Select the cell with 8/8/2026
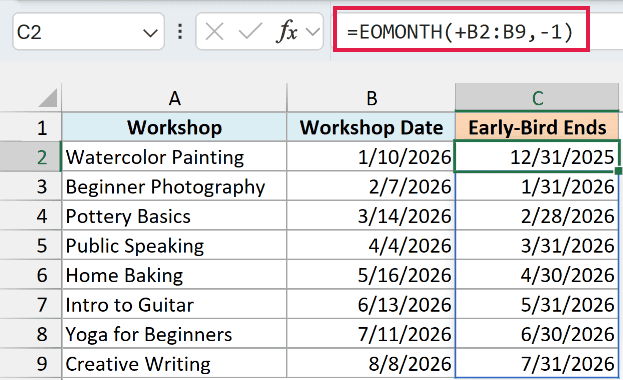 371,363
